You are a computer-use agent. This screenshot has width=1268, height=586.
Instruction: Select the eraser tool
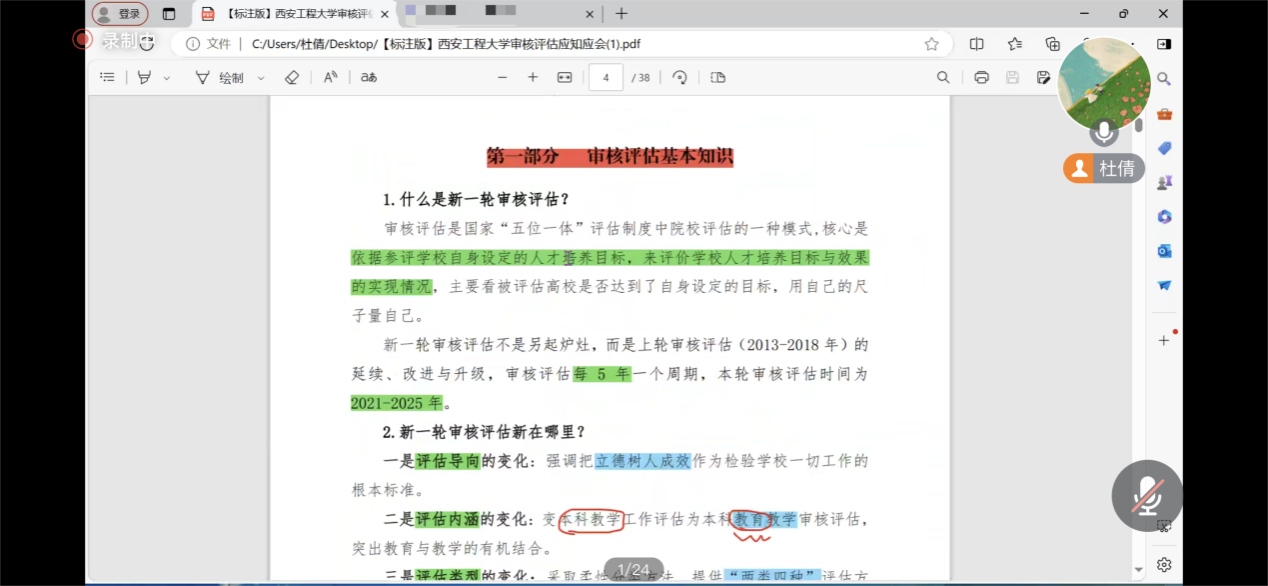[292, 78]
